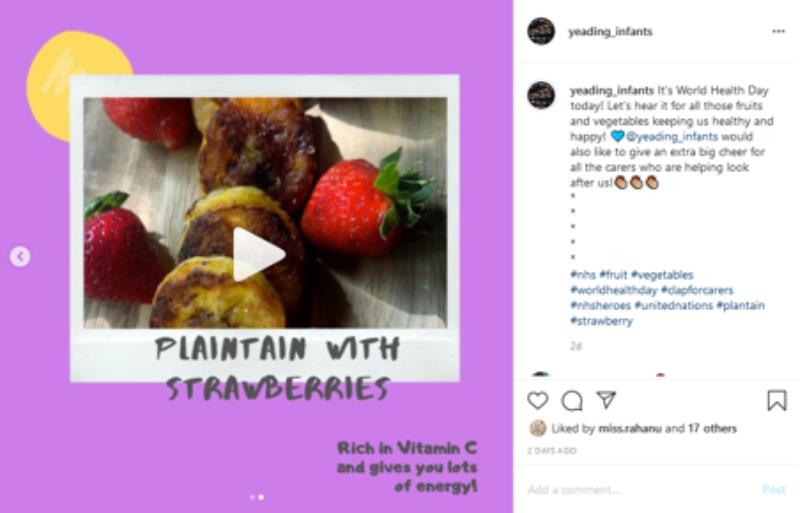Click the Post comment button
This screenshot has width=800, height=513.
click(773, 490)
